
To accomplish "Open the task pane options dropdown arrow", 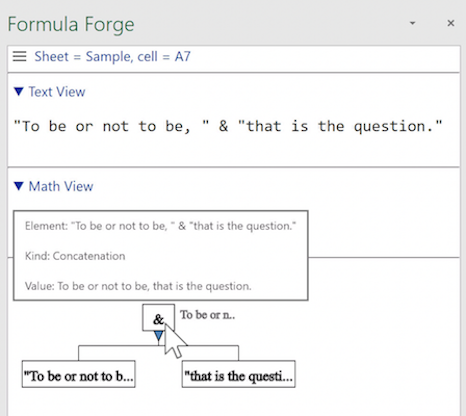I will (412, 23).
